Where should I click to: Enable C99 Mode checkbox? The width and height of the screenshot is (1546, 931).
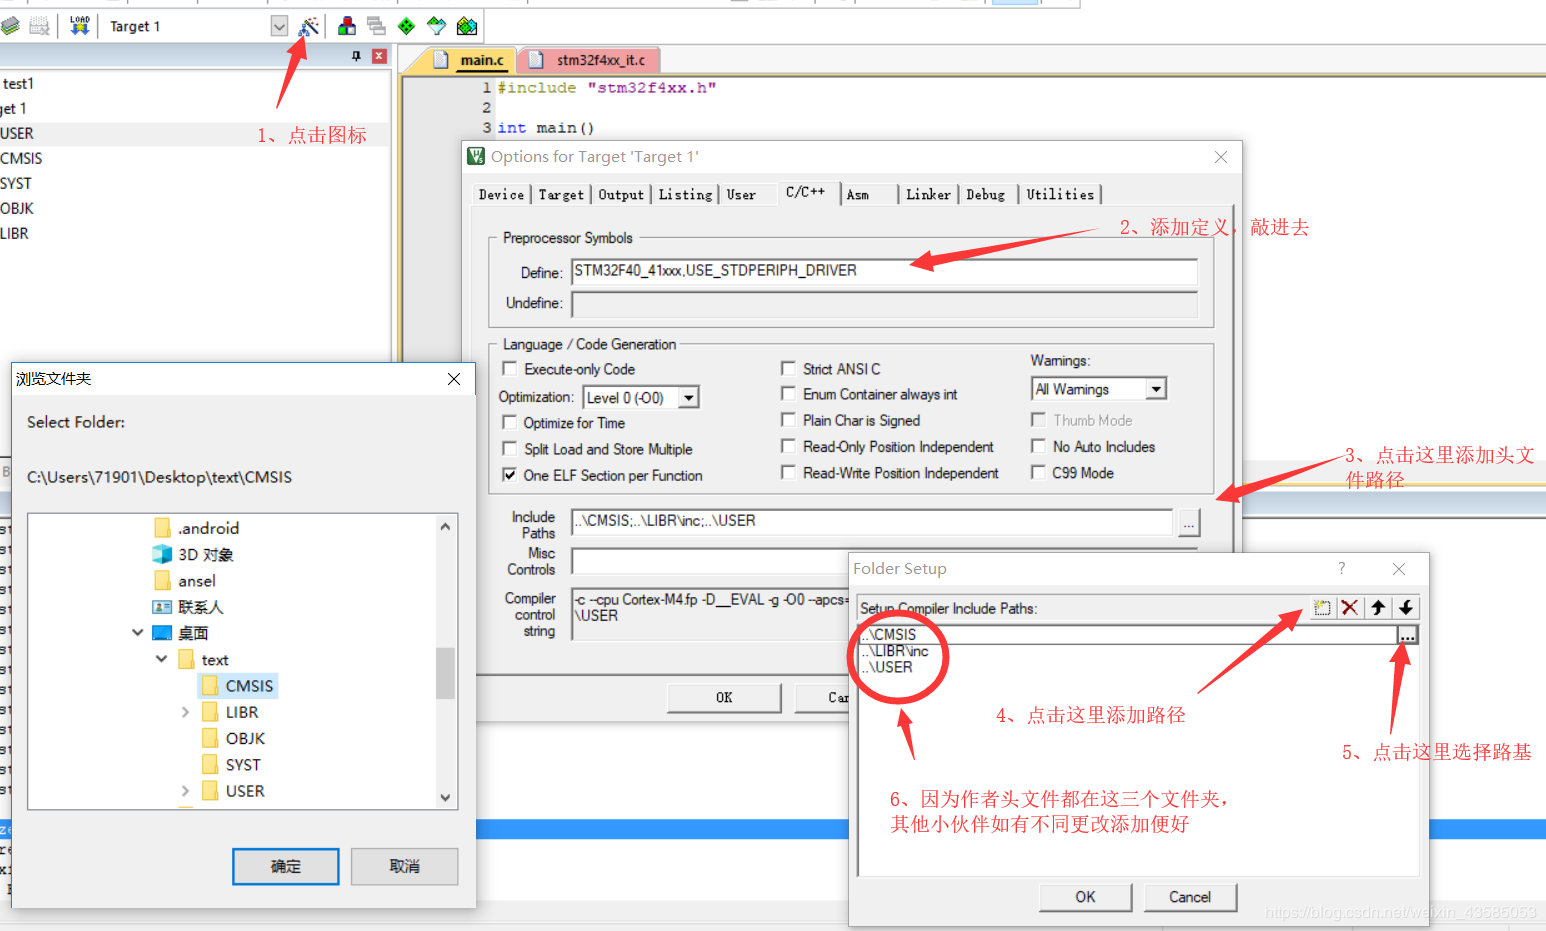click(x=1038, y=472)
